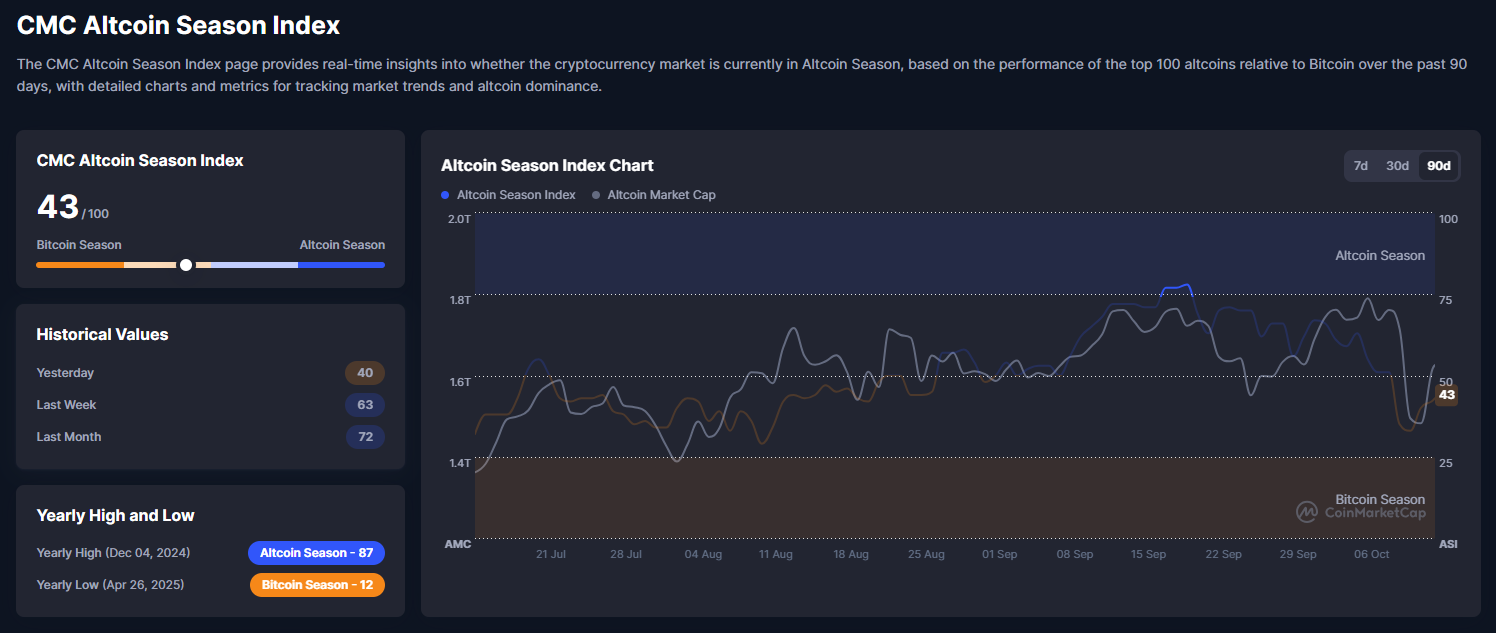Toggle Altcoin Market Cap legend dot
Screen dimensions: 1496x633
(x=597, y=195)
